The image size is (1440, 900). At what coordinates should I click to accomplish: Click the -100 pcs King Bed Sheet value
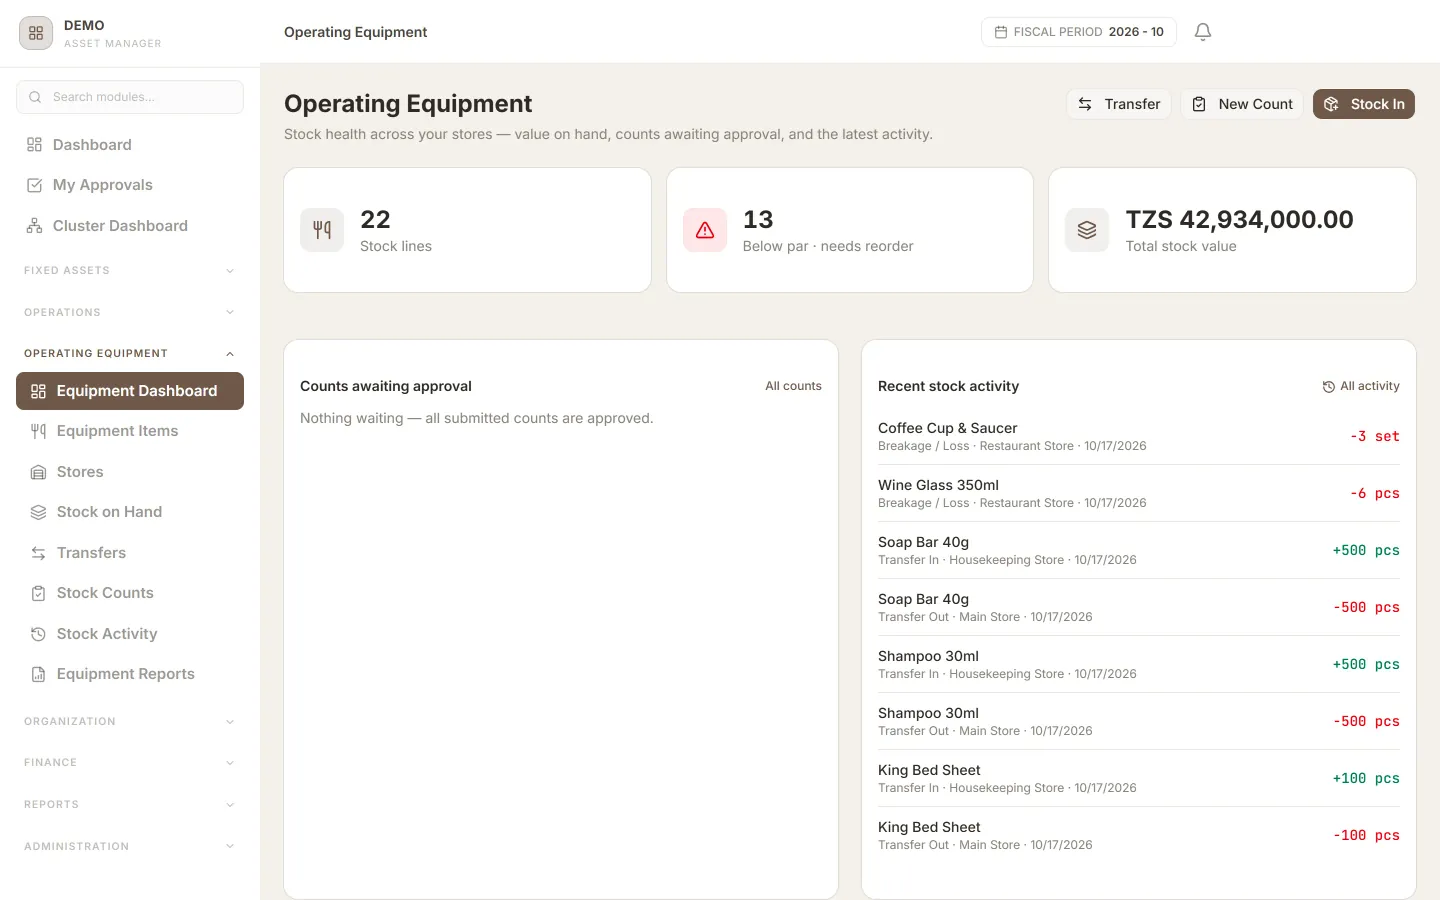tap(1366, 835)
